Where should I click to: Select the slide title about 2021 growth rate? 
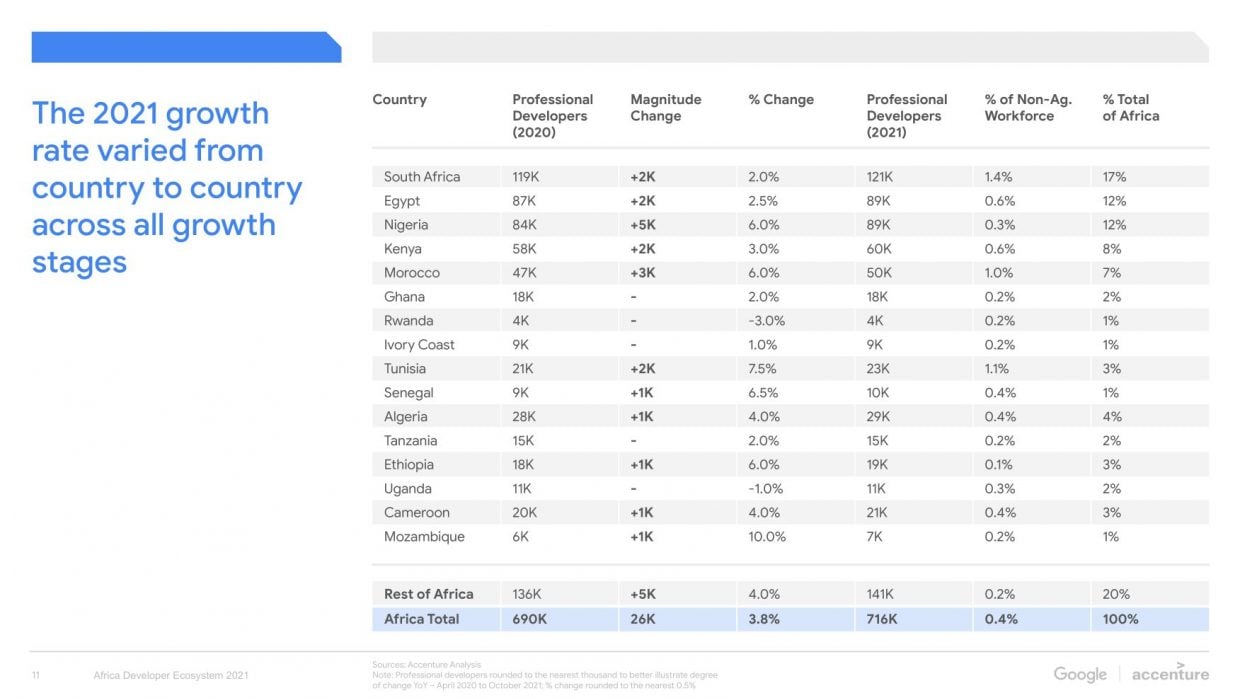click(167, 187)
